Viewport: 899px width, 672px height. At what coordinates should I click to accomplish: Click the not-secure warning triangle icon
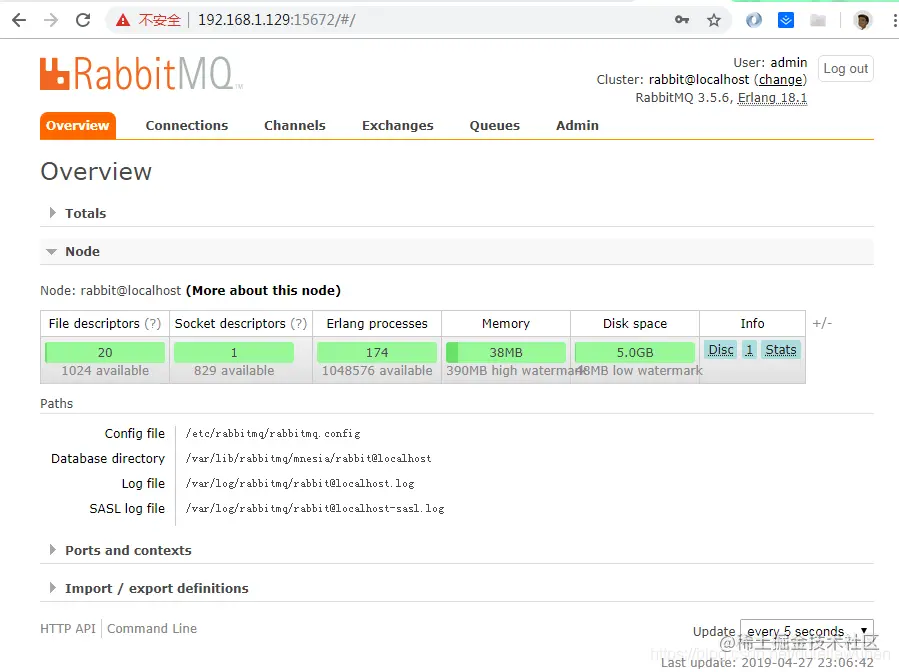coord(123,20)
